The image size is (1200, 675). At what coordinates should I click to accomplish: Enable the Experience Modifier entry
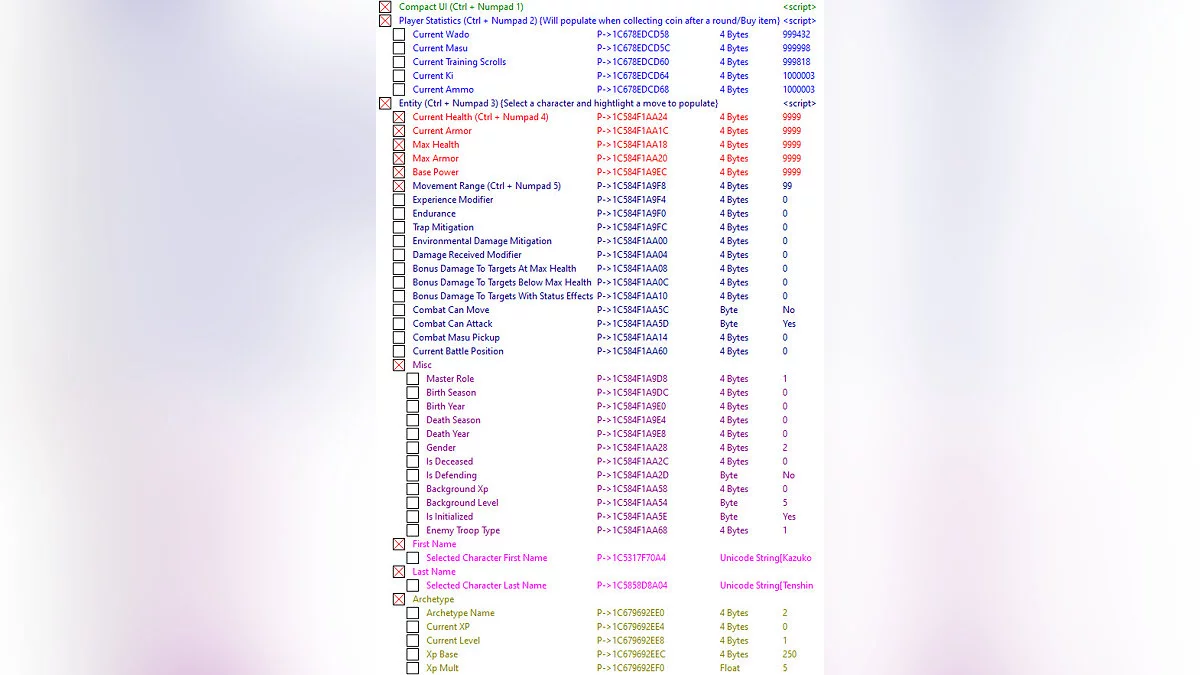[x=400, y=199]
